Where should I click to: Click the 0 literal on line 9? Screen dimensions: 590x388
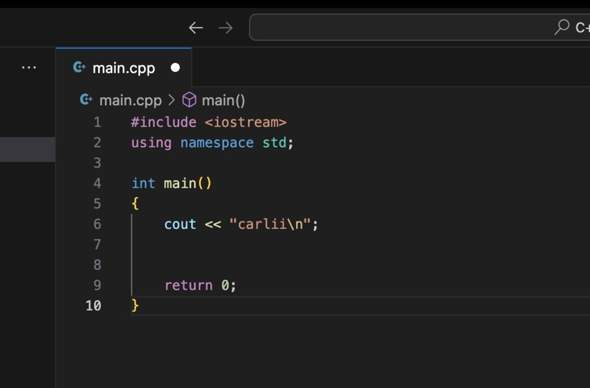[225, 285]
